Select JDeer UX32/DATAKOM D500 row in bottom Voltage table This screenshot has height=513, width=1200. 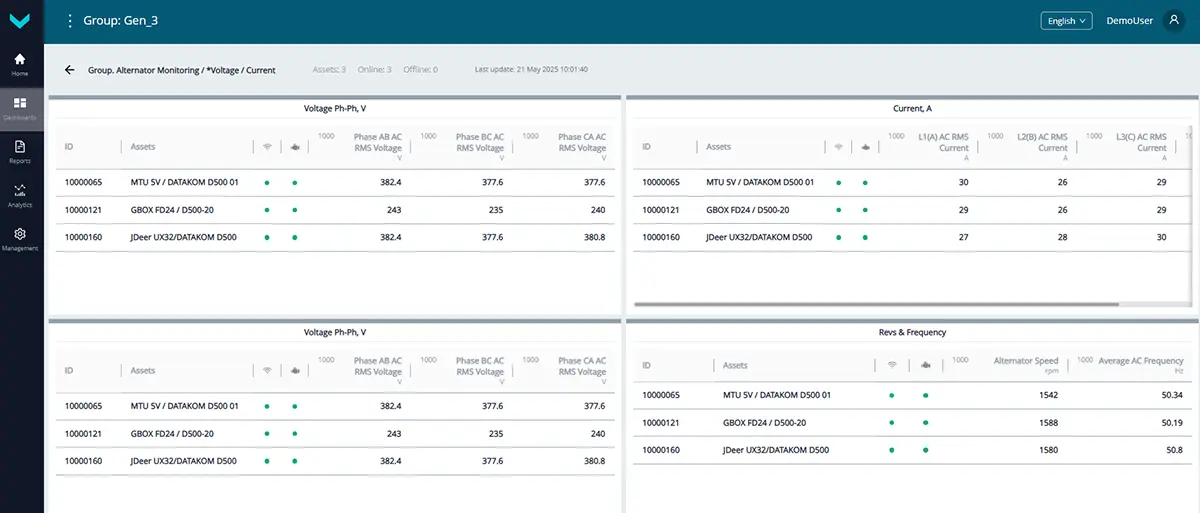(183, 461)
